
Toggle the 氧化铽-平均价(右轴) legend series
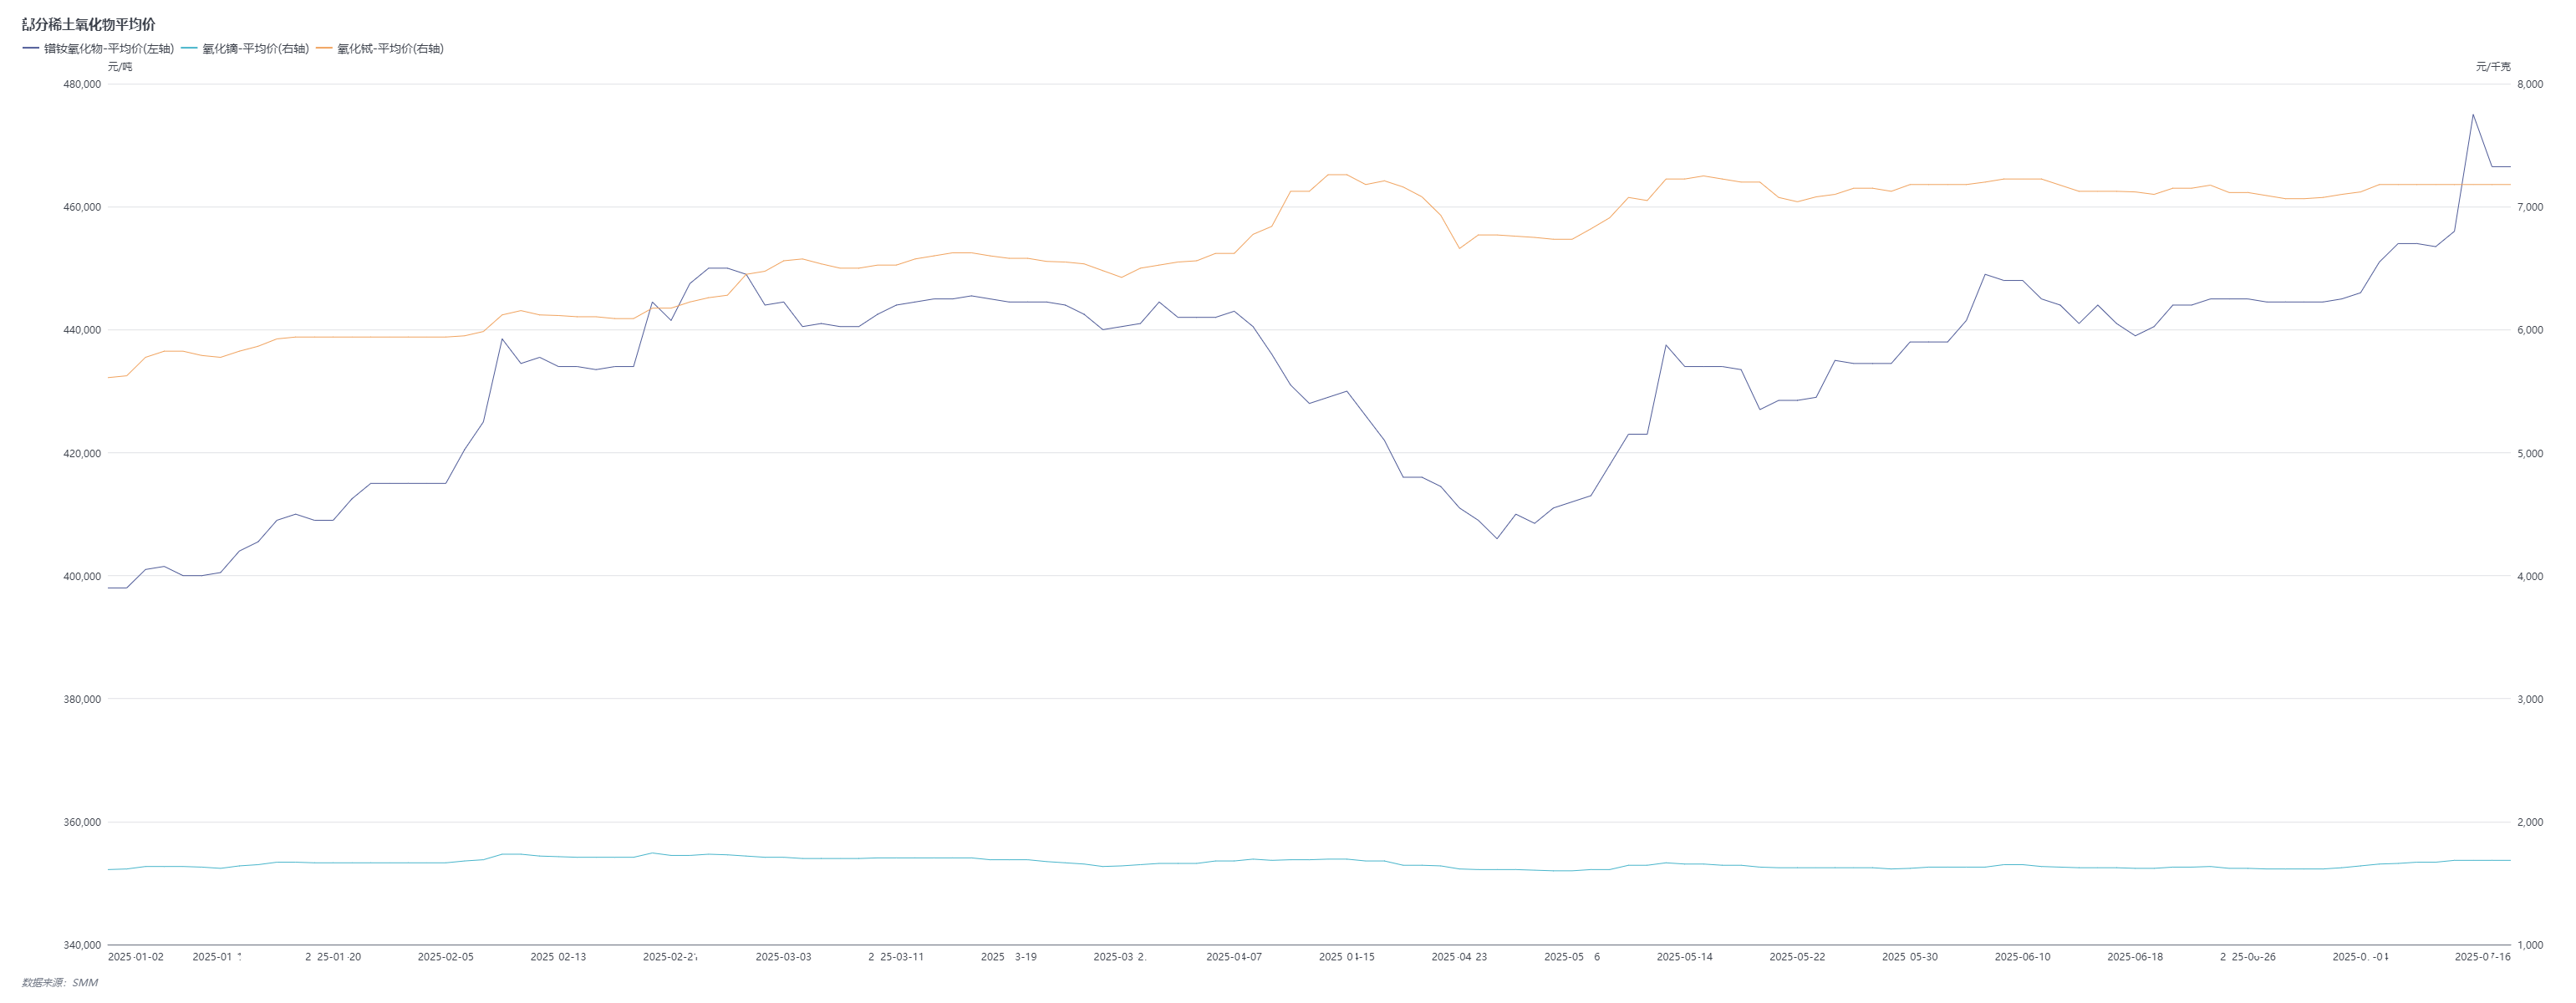click(390, 48)
